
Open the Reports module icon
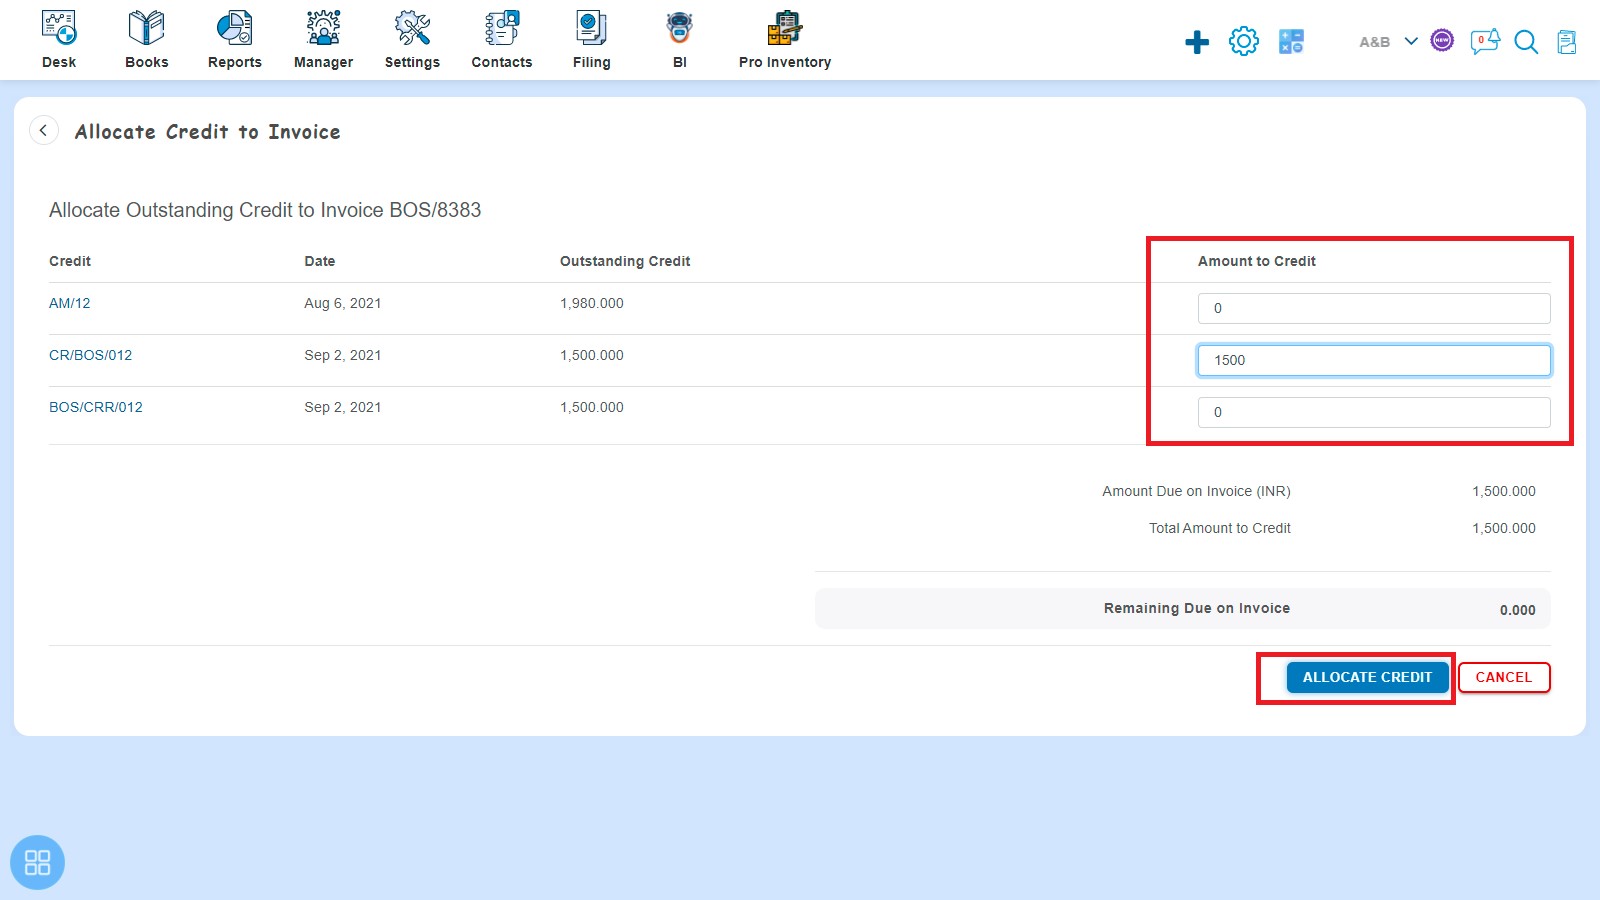(235, 28)
